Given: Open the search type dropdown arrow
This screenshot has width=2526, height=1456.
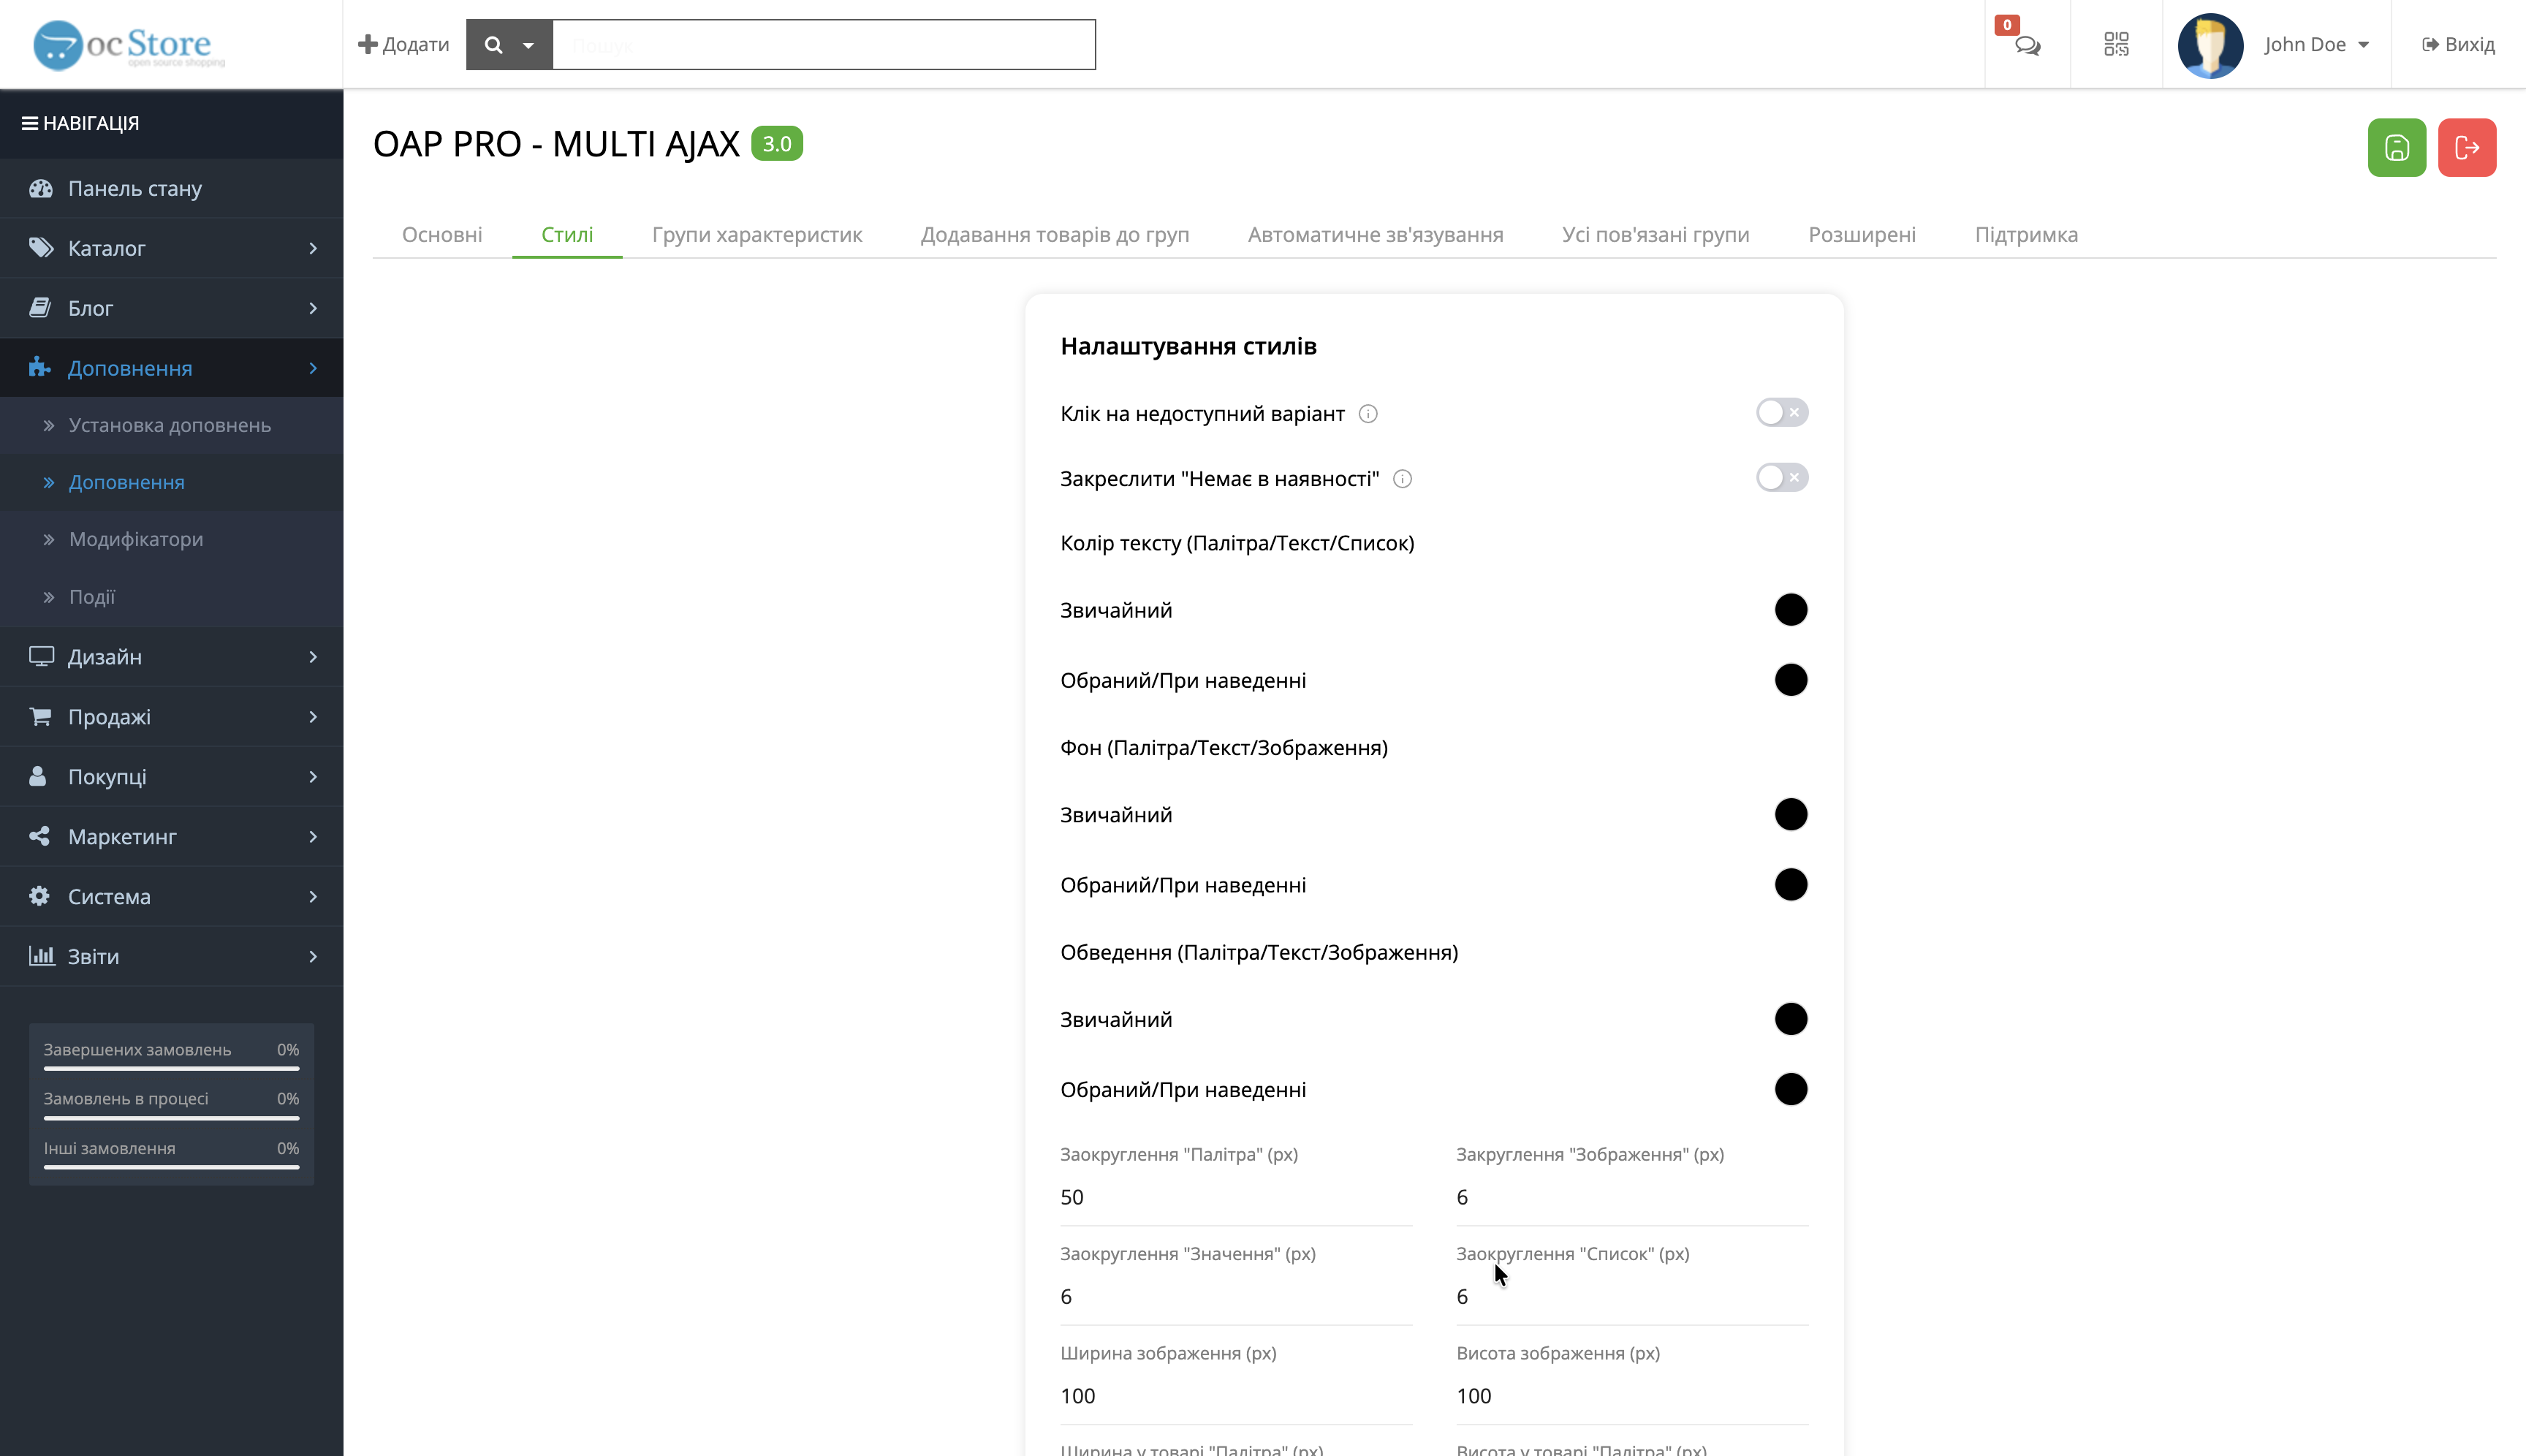Looking at the screenshot, I should (x=528, y=45).
